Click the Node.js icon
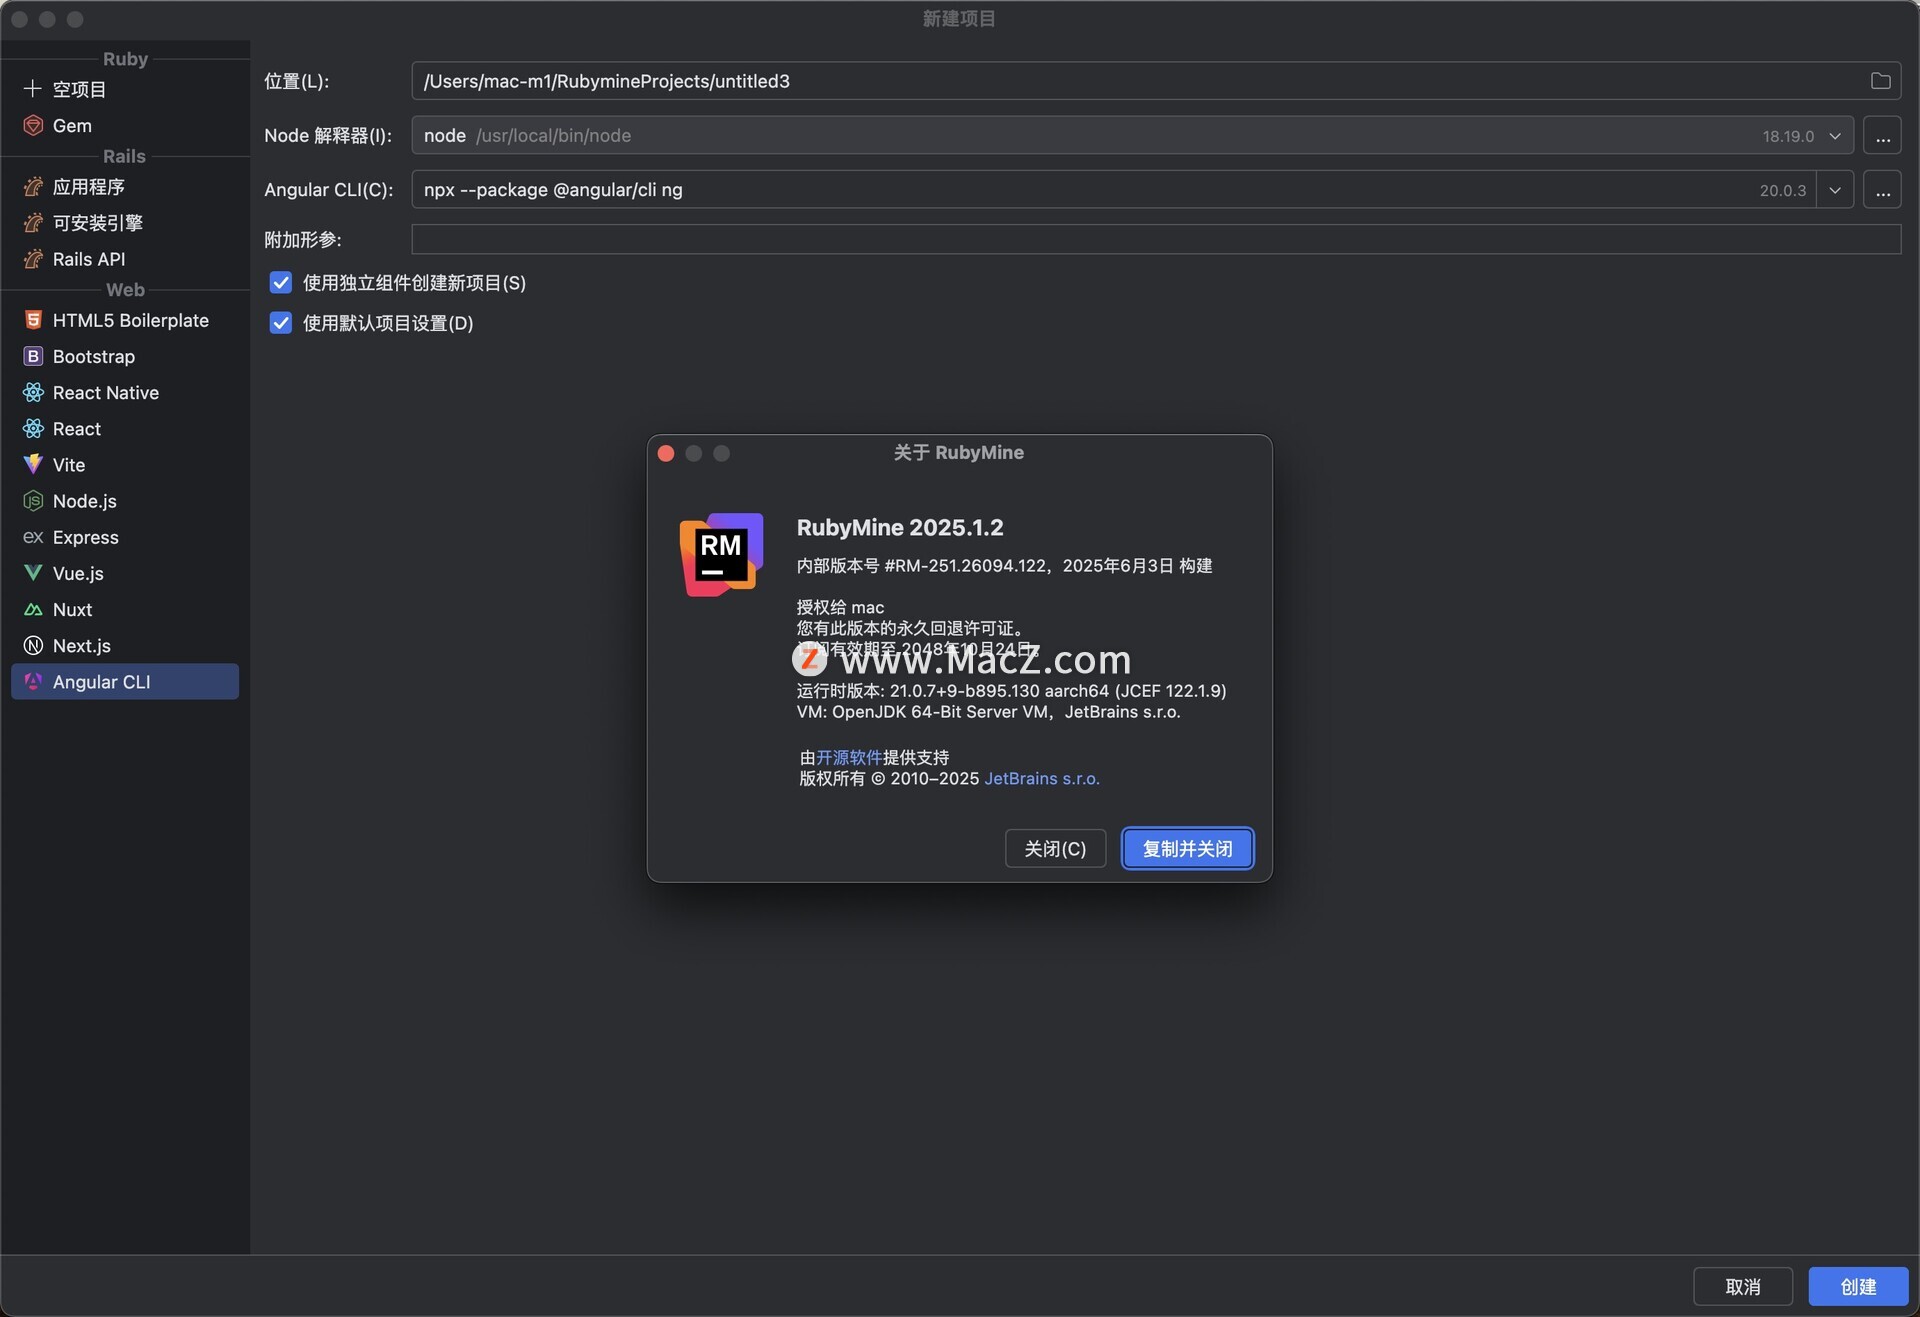 pyautogui.click(x=33, y=501)
